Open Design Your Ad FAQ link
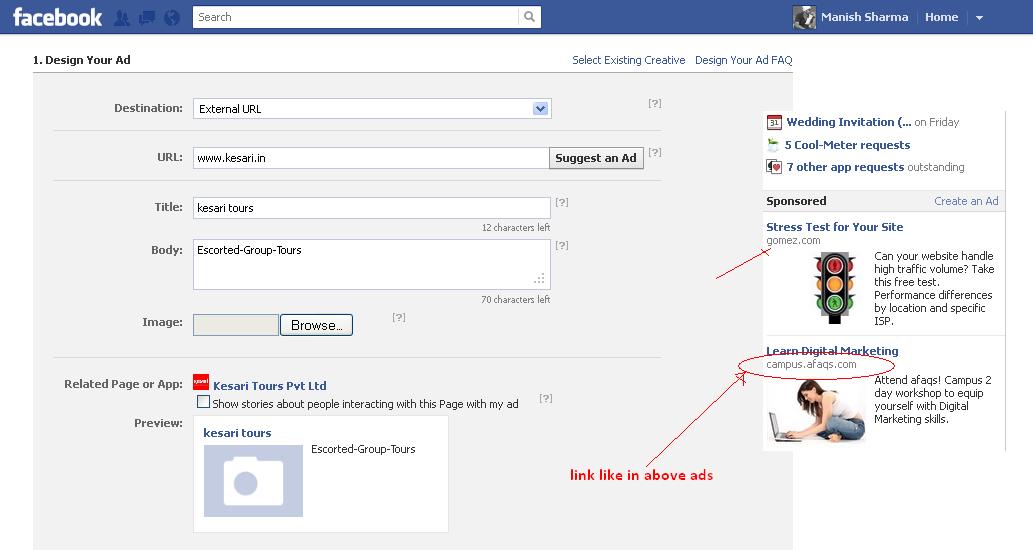The image size is (1033, 550). 743,60
